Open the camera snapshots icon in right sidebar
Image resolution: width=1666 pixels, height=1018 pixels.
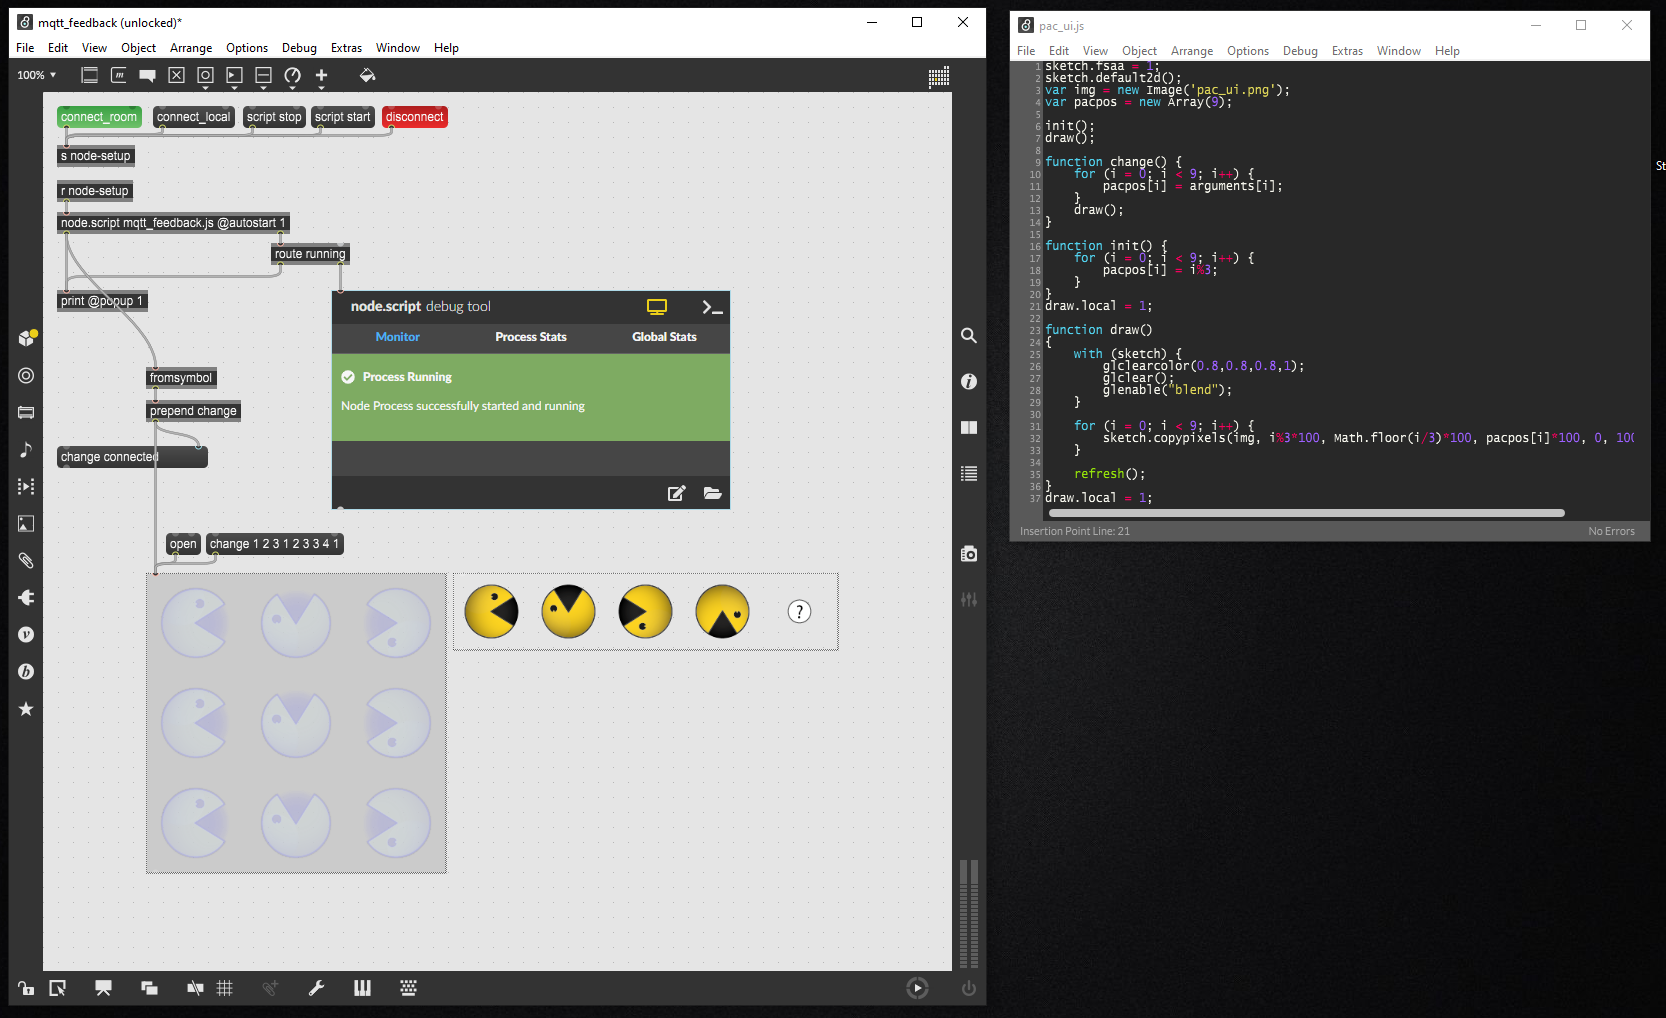[x=969, y=553]
